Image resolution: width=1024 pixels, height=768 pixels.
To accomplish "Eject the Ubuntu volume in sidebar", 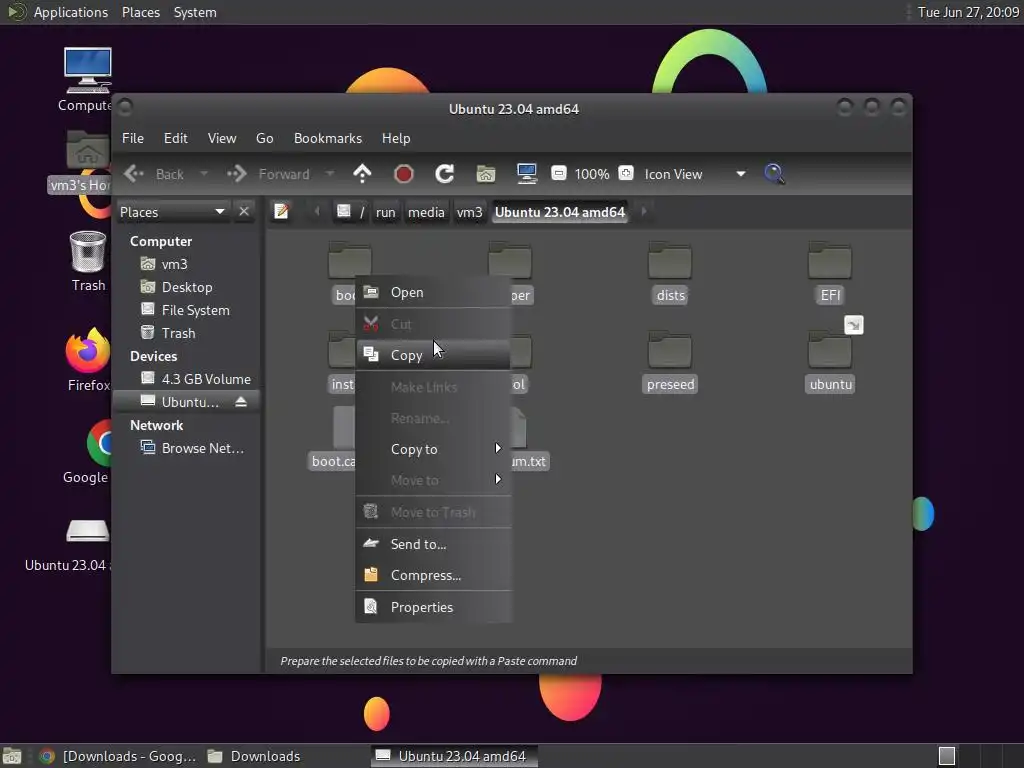I will 241,402.
